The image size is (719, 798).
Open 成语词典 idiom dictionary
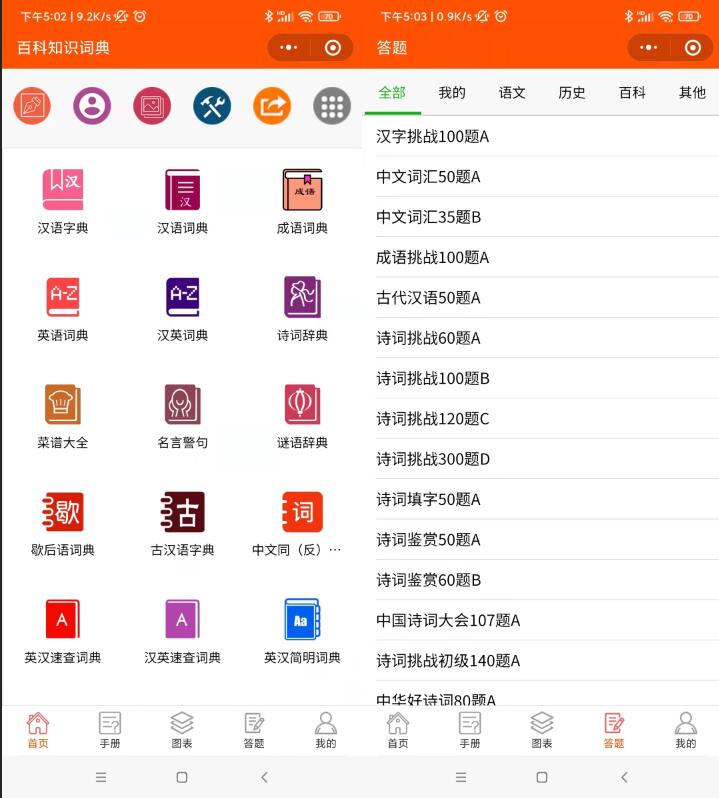click(x=302, y=202)
